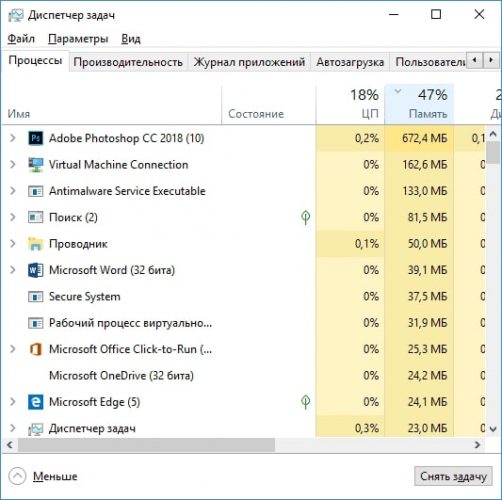Click the Меньше details link

pyautogui.click(x=55, y=476)
